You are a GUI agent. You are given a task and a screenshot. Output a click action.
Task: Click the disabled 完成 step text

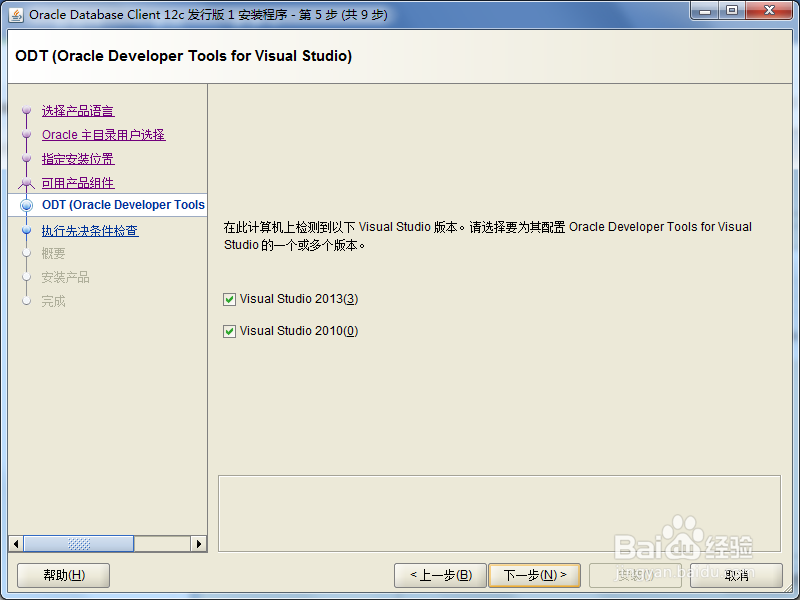point(54,302)
